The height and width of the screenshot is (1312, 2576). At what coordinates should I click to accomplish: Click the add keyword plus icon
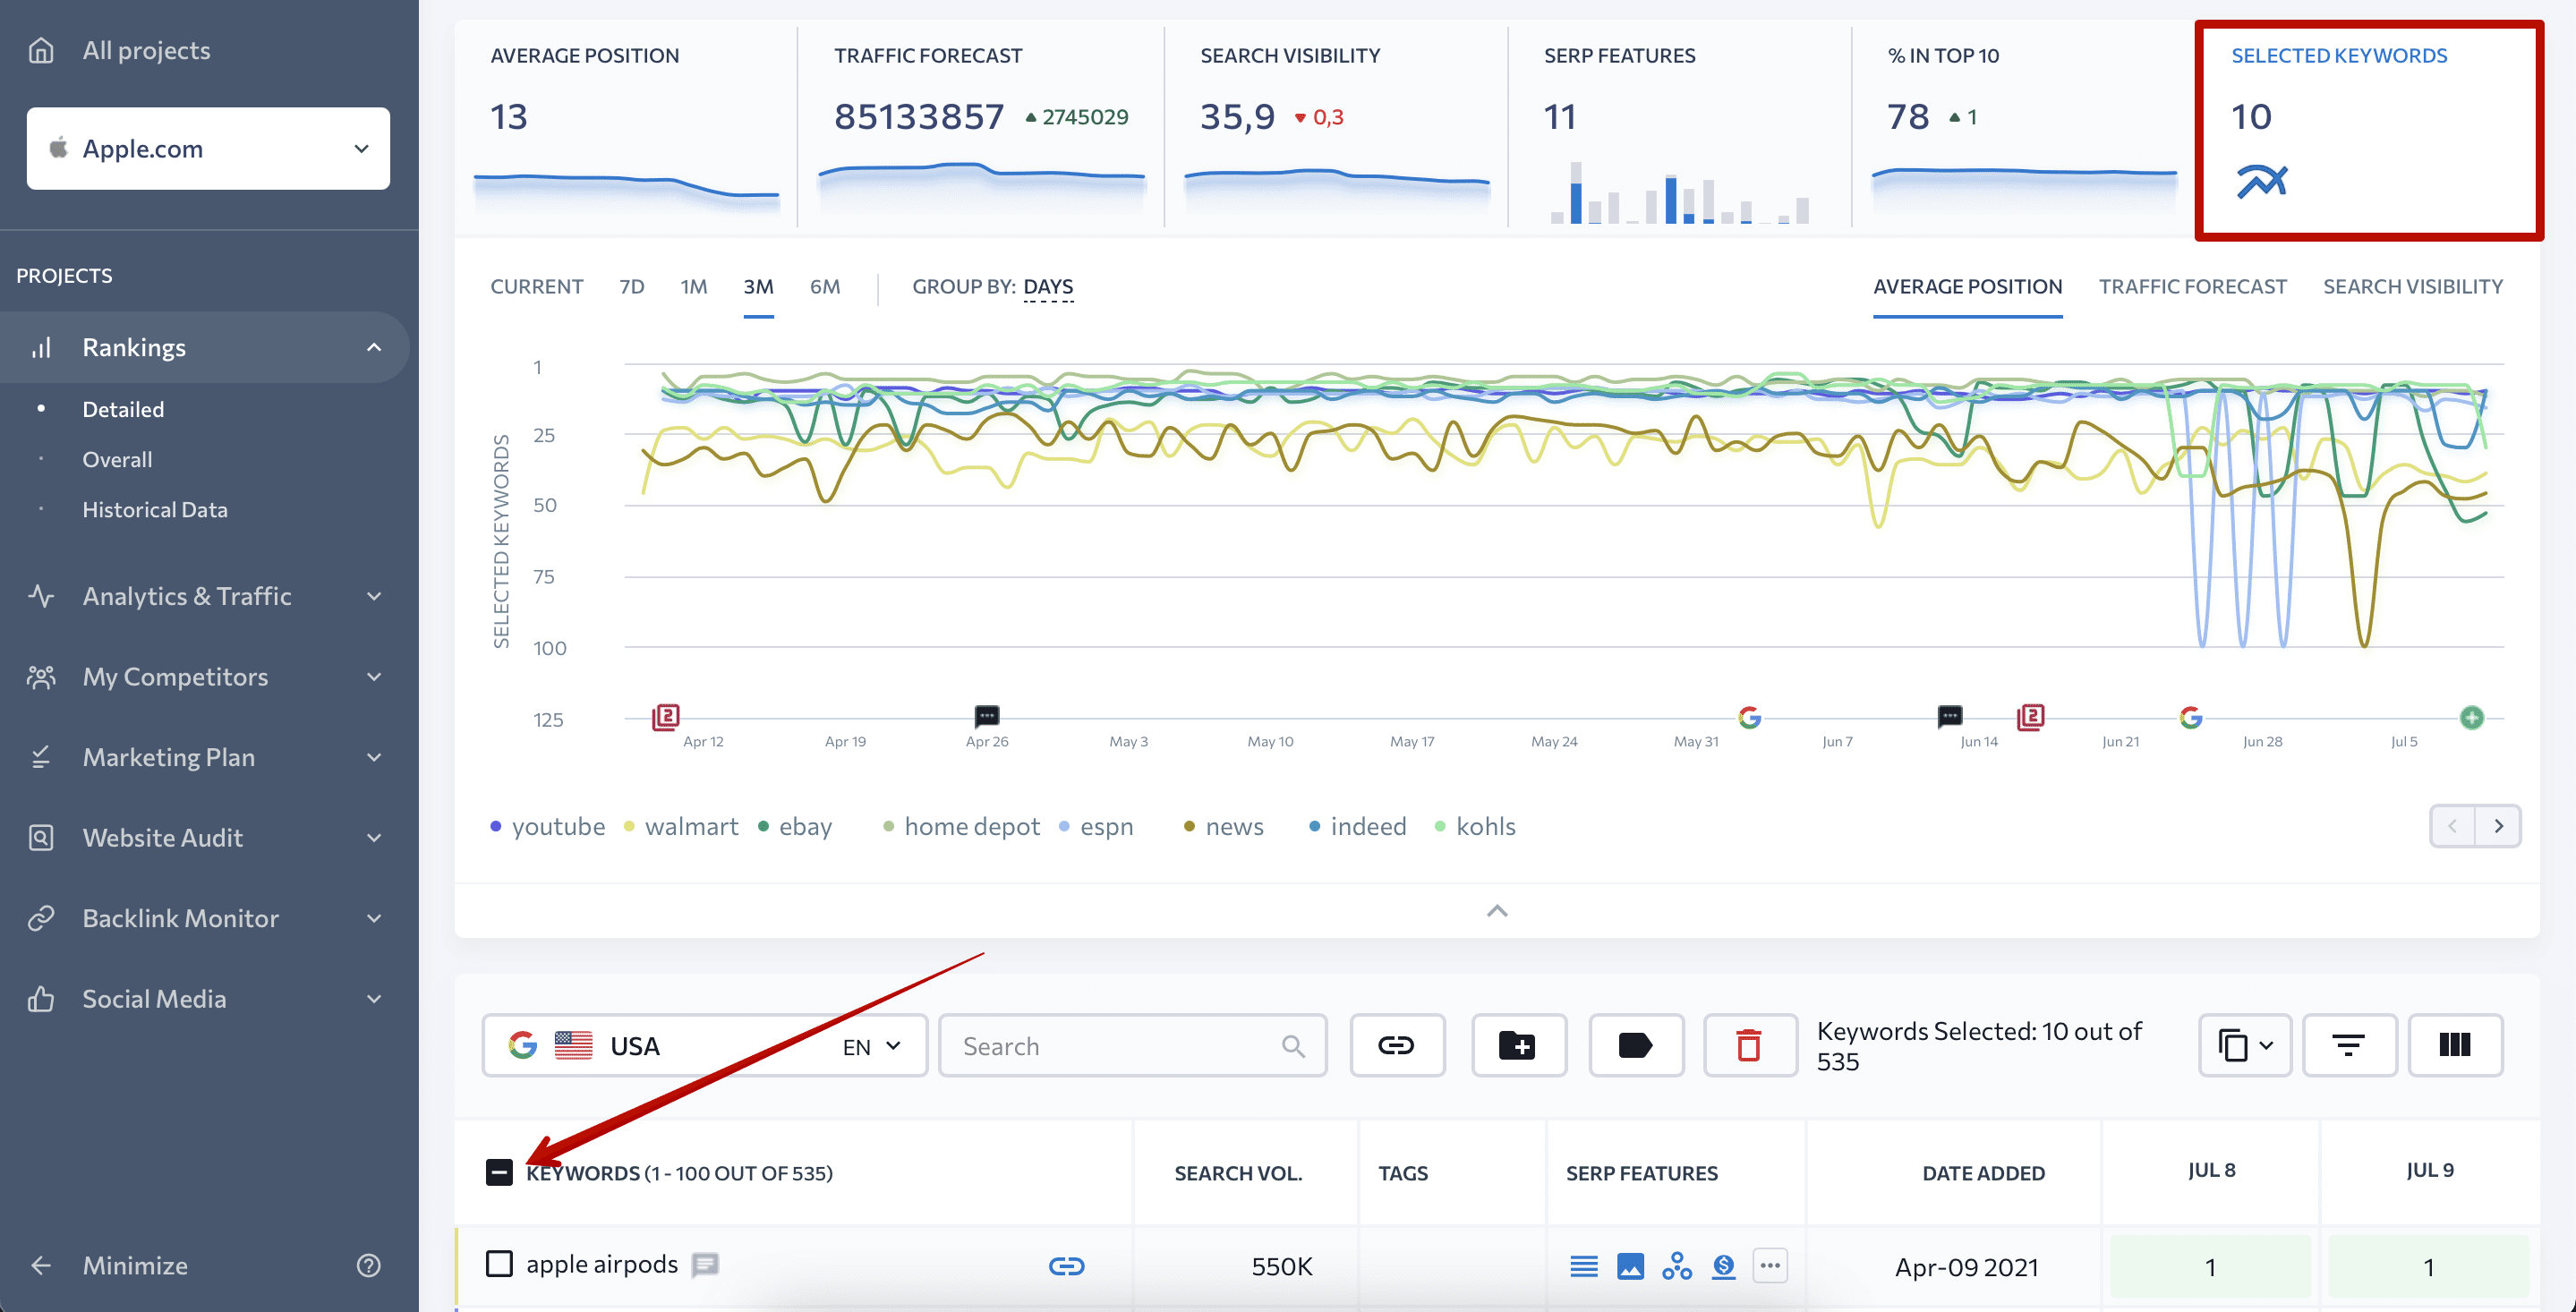click(1517, 1046)
